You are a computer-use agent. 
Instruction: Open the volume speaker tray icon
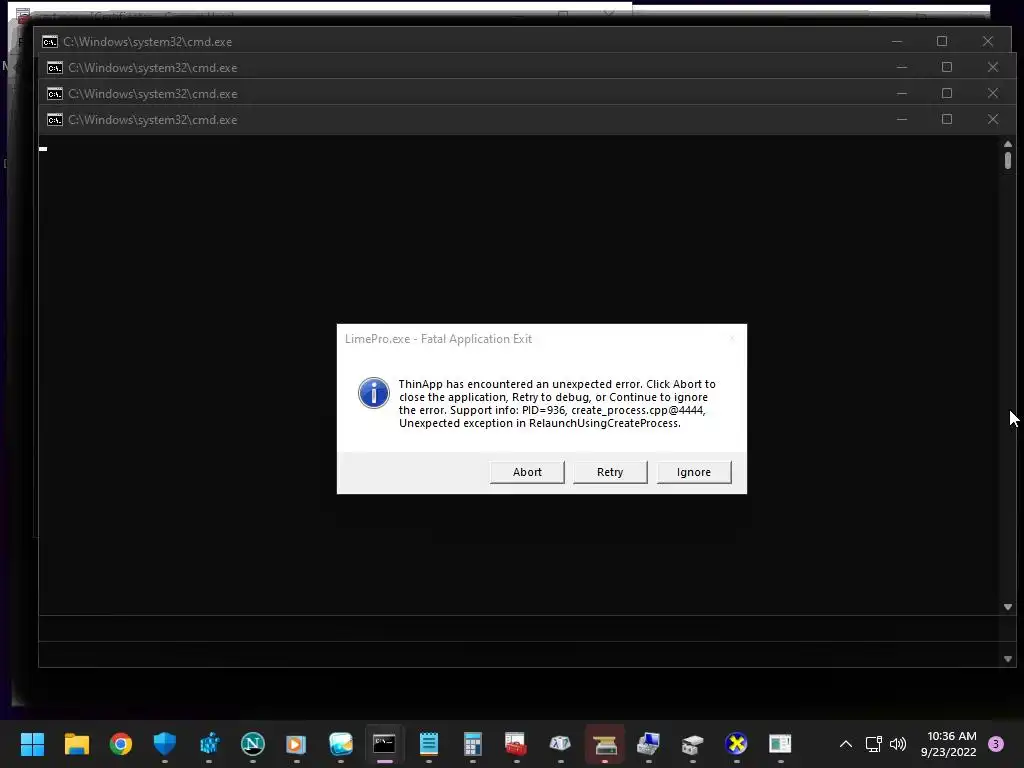(899, 744)
